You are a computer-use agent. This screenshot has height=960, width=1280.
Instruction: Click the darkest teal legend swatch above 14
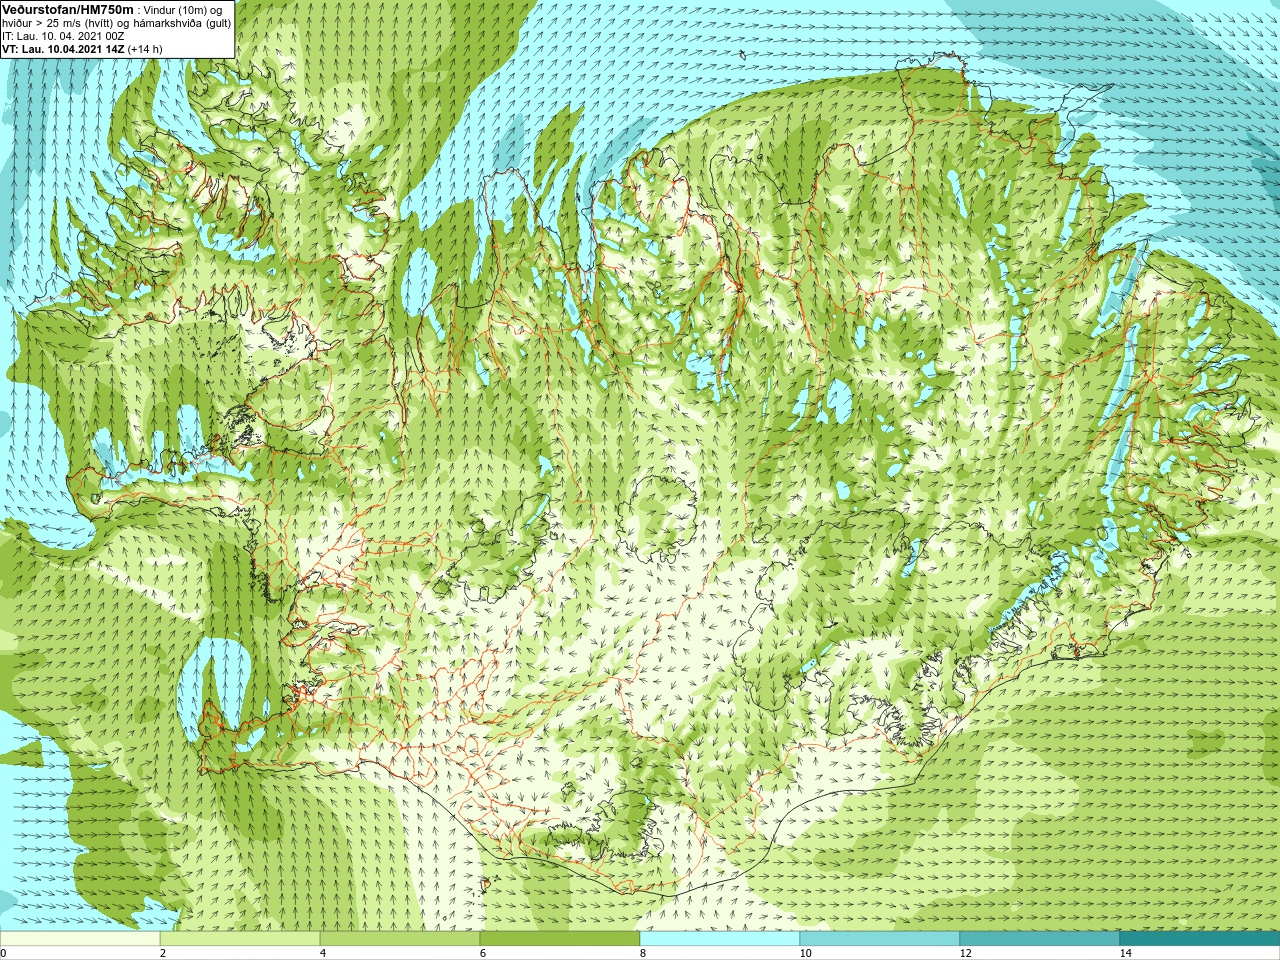[x=1200, y=939]
